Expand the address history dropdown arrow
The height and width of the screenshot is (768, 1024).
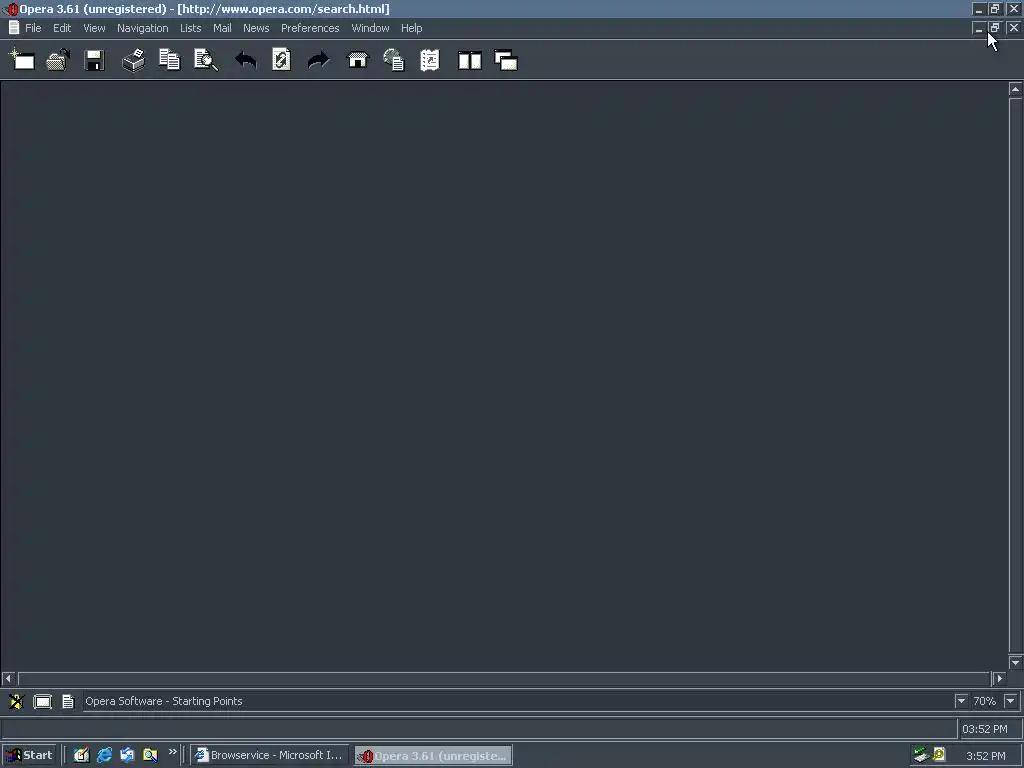[x=961, y=701]
